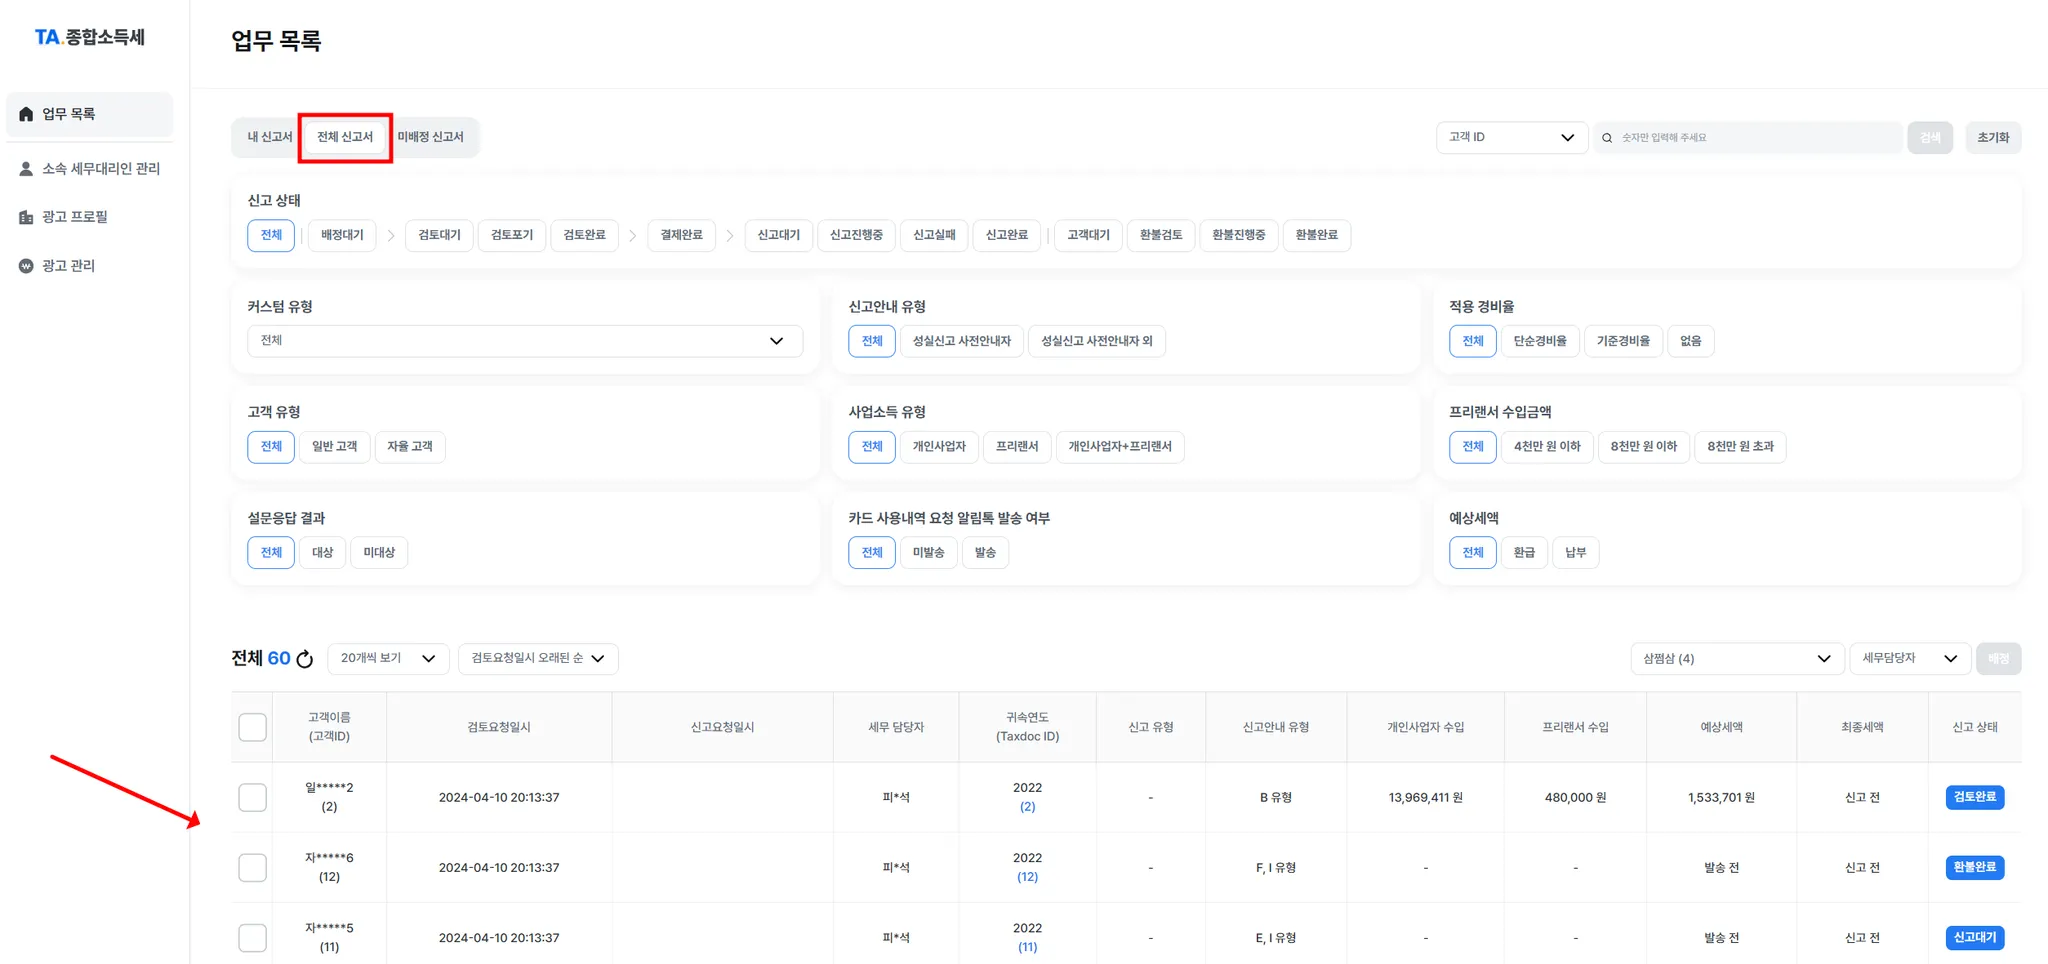Click the refresh icon next to 전체 60
2048x964 pixels.
point(305,659)
